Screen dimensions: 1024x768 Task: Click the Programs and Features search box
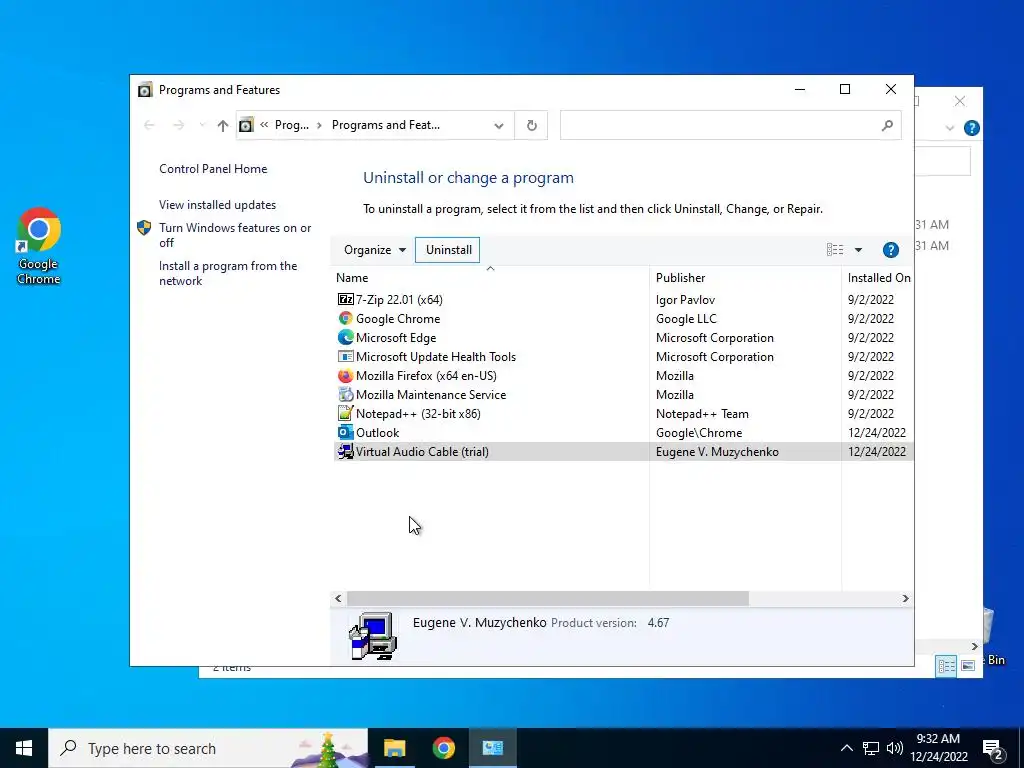pyautogui.click(x=730, y=125)
